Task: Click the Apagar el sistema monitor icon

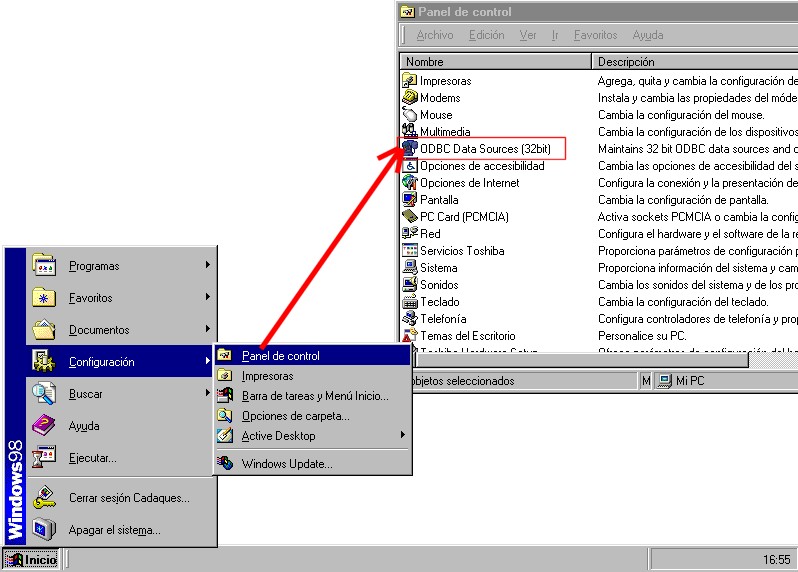Action: (x=44, y=529)
